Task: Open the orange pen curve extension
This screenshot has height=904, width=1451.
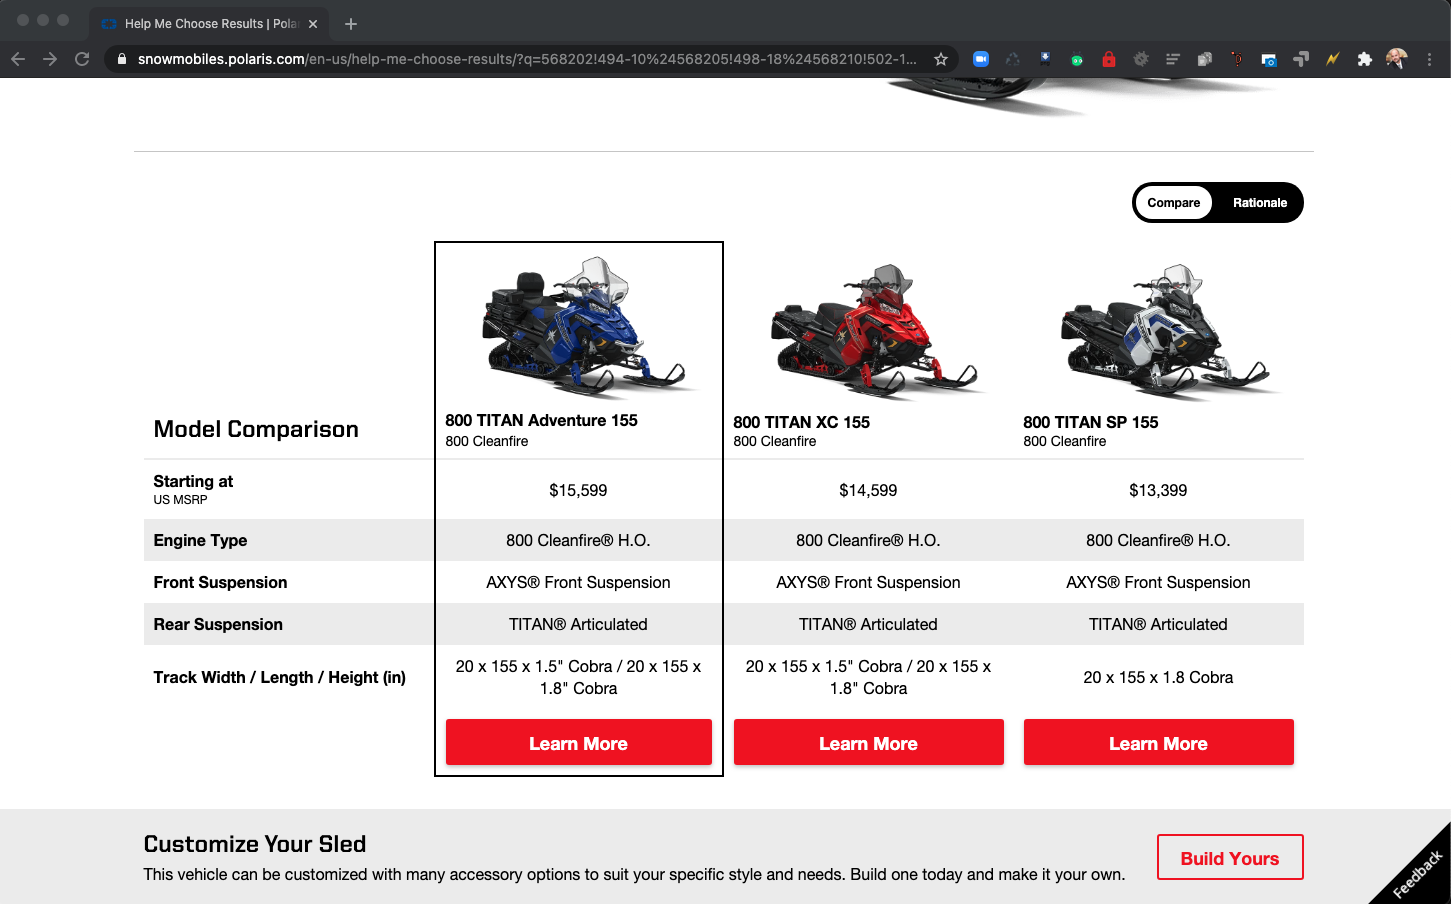Action: (x=1237, y=59)
